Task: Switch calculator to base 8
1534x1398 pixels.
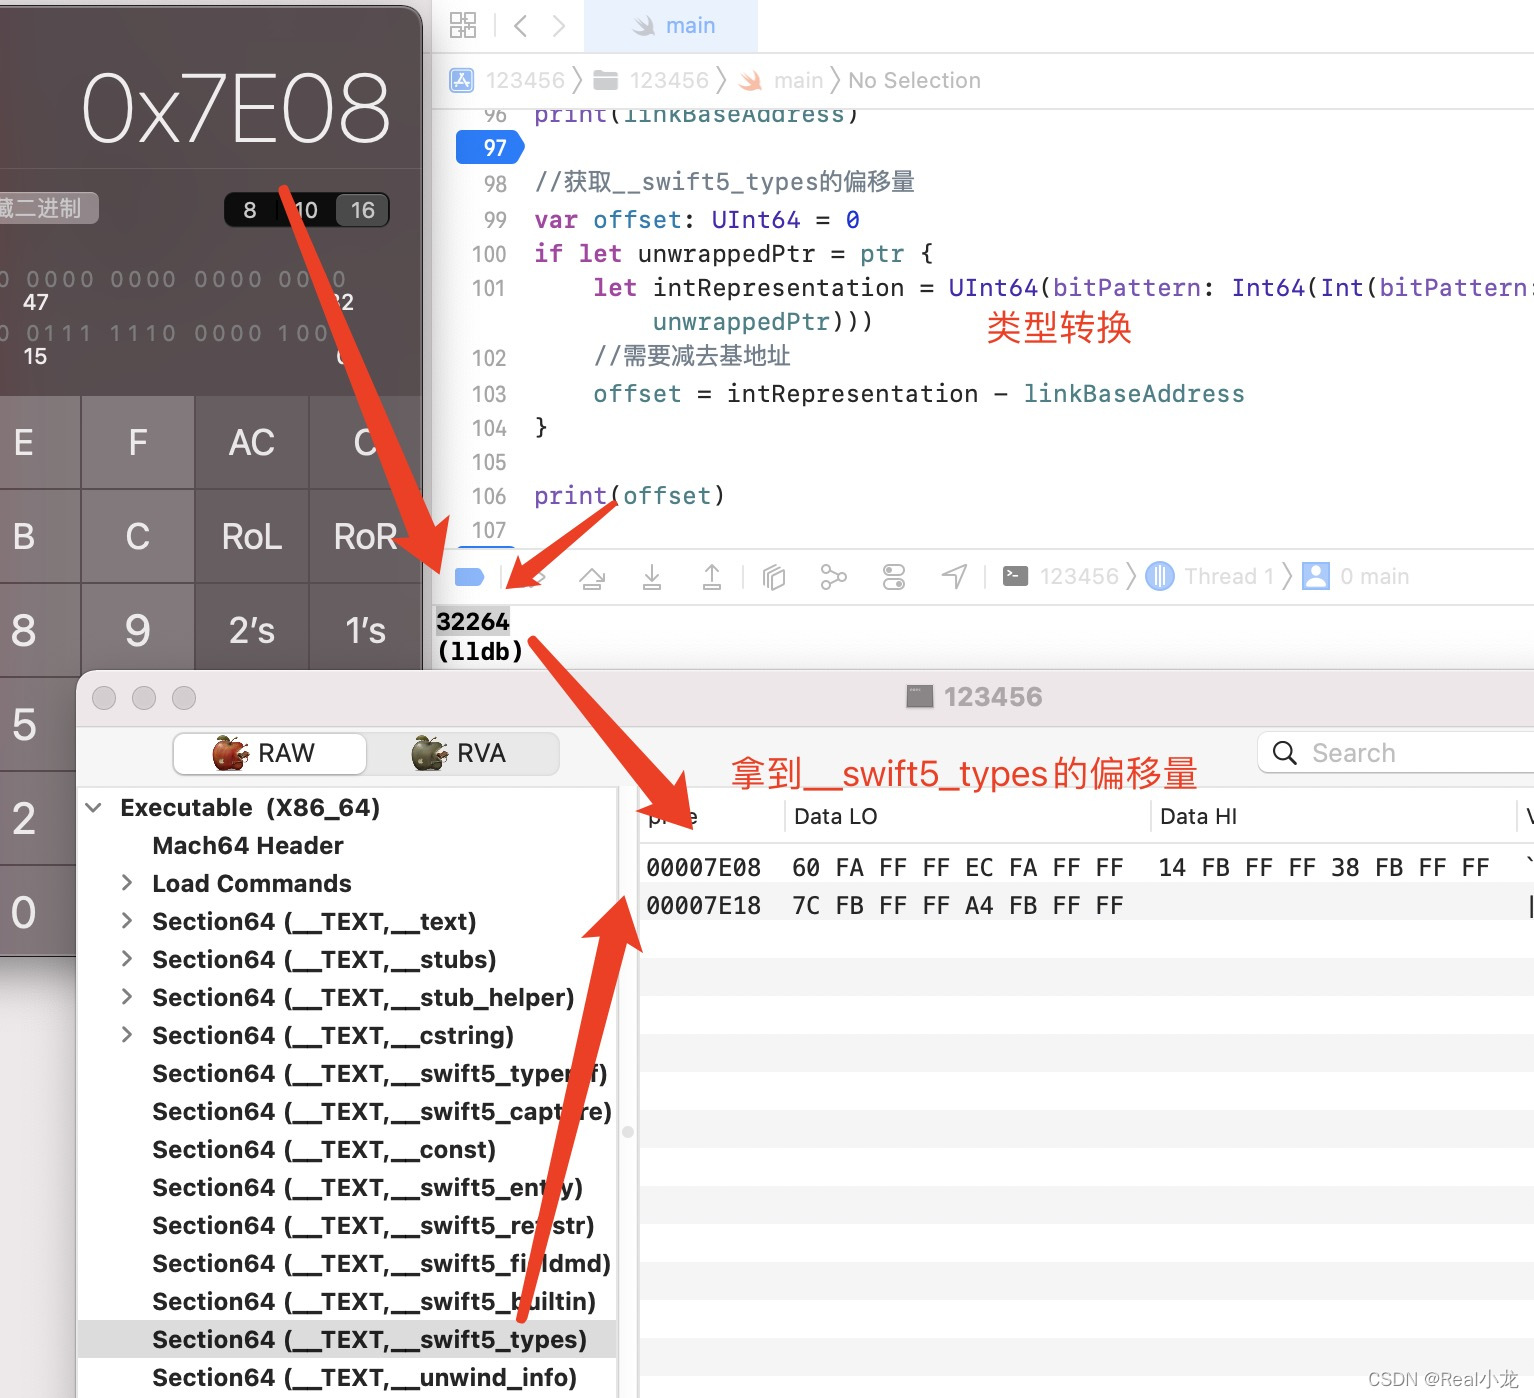Action: point(250,210)
